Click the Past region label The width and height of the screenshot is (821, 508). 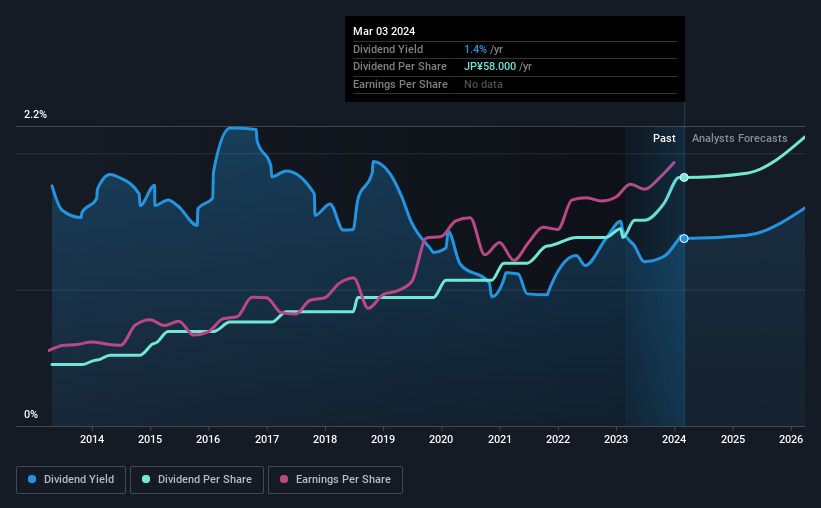664,138
